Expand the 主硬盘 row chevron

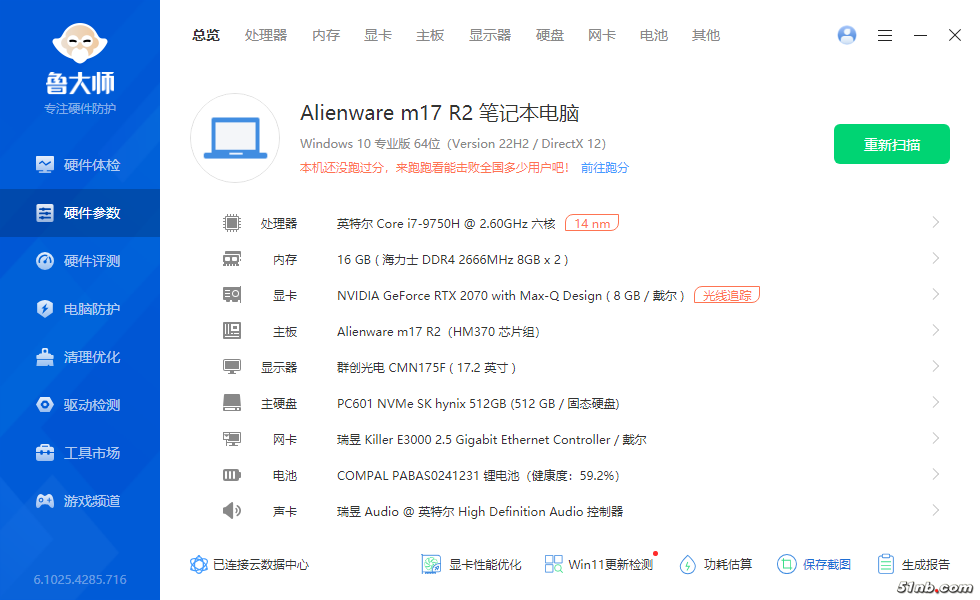936,402
